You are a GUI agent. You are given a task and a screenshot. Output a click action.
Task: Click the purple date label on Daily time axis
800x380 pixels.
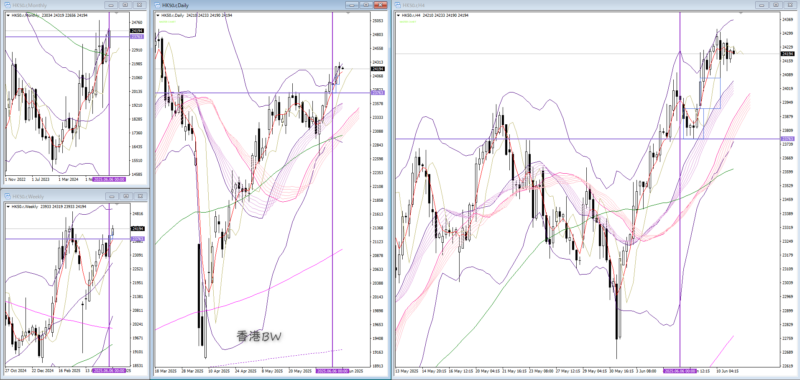[x=332, y=370]
